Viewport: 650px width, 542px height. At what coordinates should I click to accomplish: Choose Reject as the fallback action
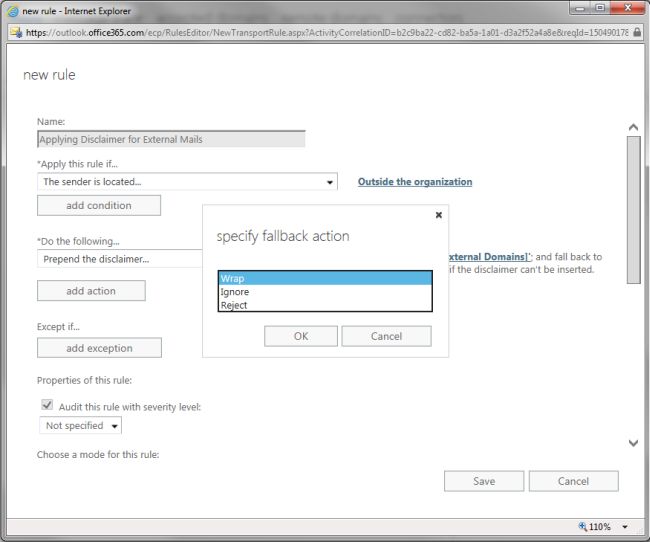[325, 305]
